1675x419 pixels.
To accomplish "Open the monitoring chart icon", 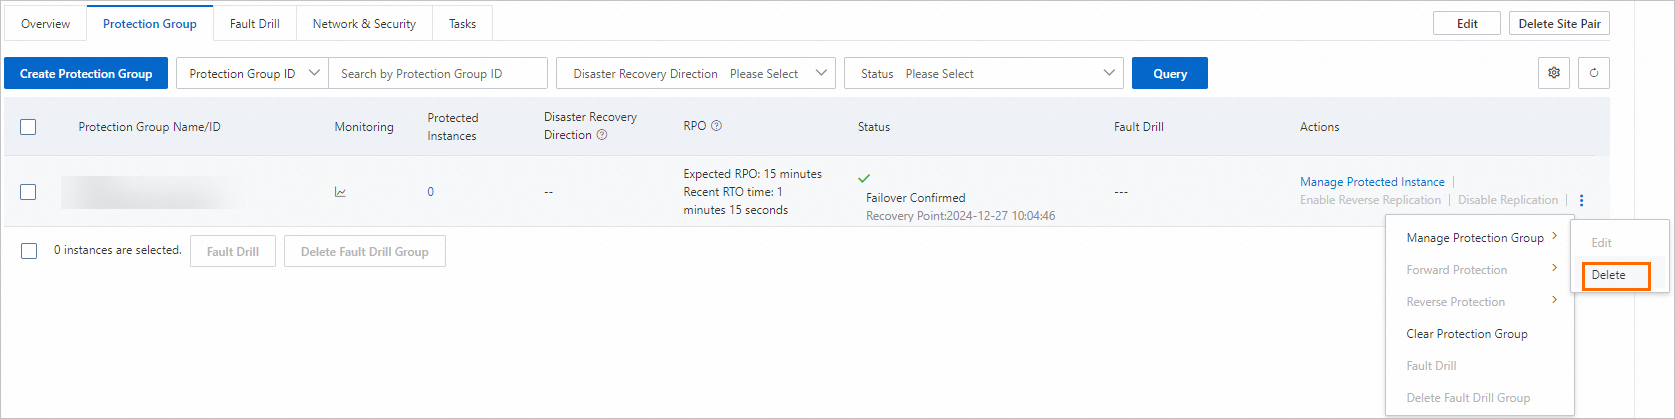I will pos(340,192).
